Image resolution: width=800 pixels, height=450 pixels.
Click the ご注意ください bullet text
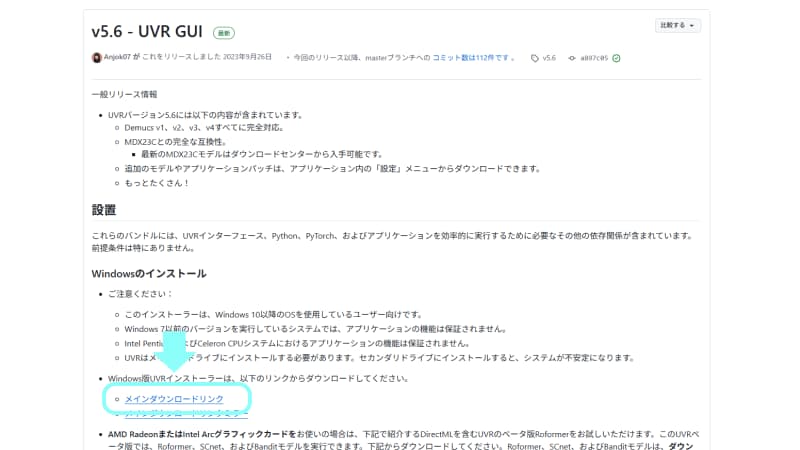(140, 294)
